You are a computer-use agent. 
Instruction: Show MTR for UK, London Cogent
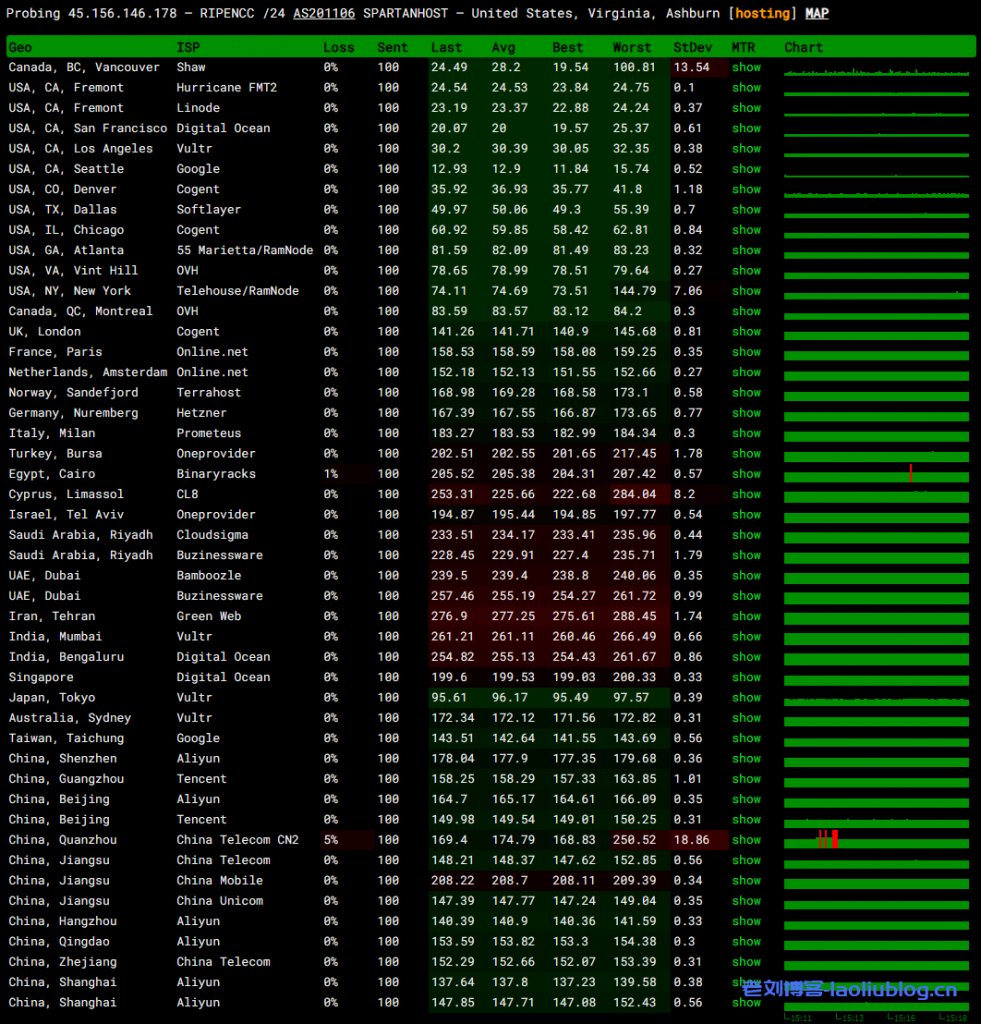[746, 332]
